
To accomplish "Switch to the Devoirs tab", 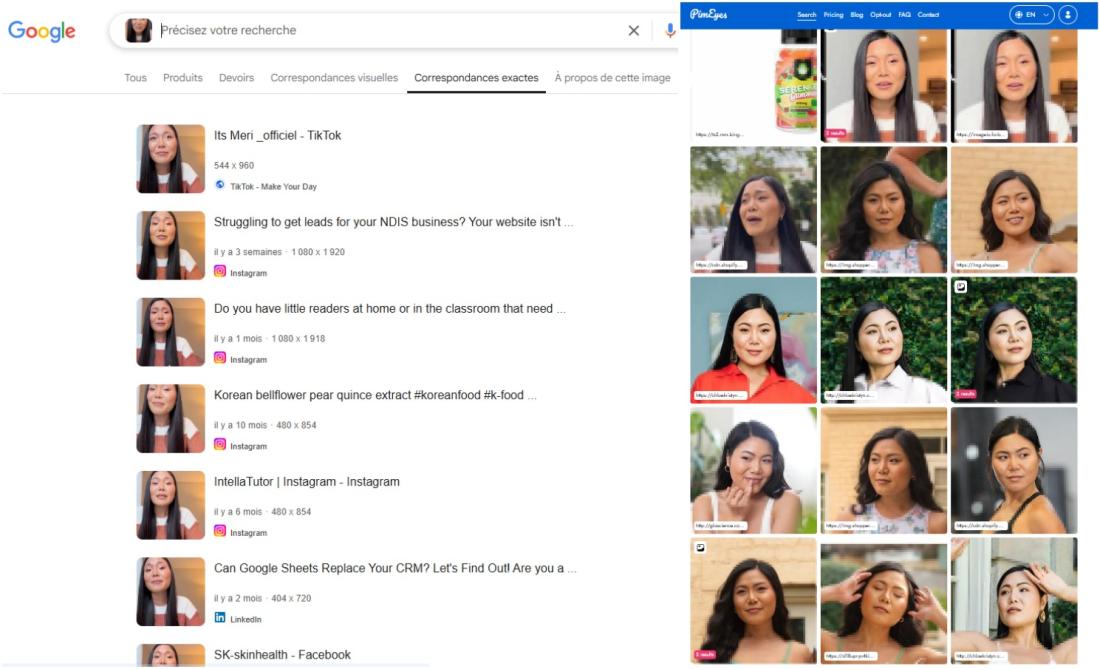I will (x=236, y=78).
